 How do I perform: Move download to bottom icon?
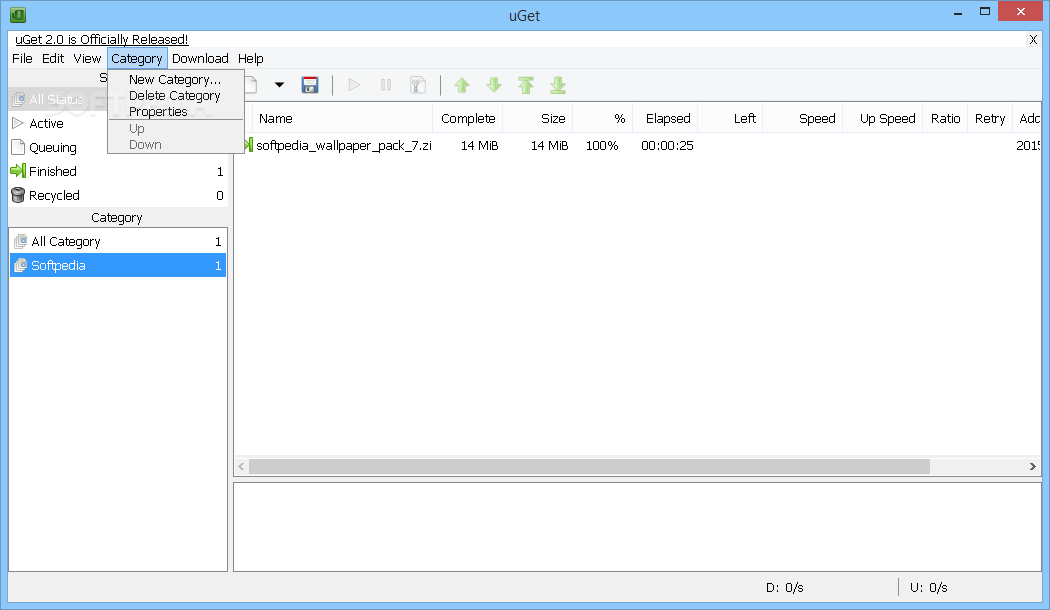(558, 85)
